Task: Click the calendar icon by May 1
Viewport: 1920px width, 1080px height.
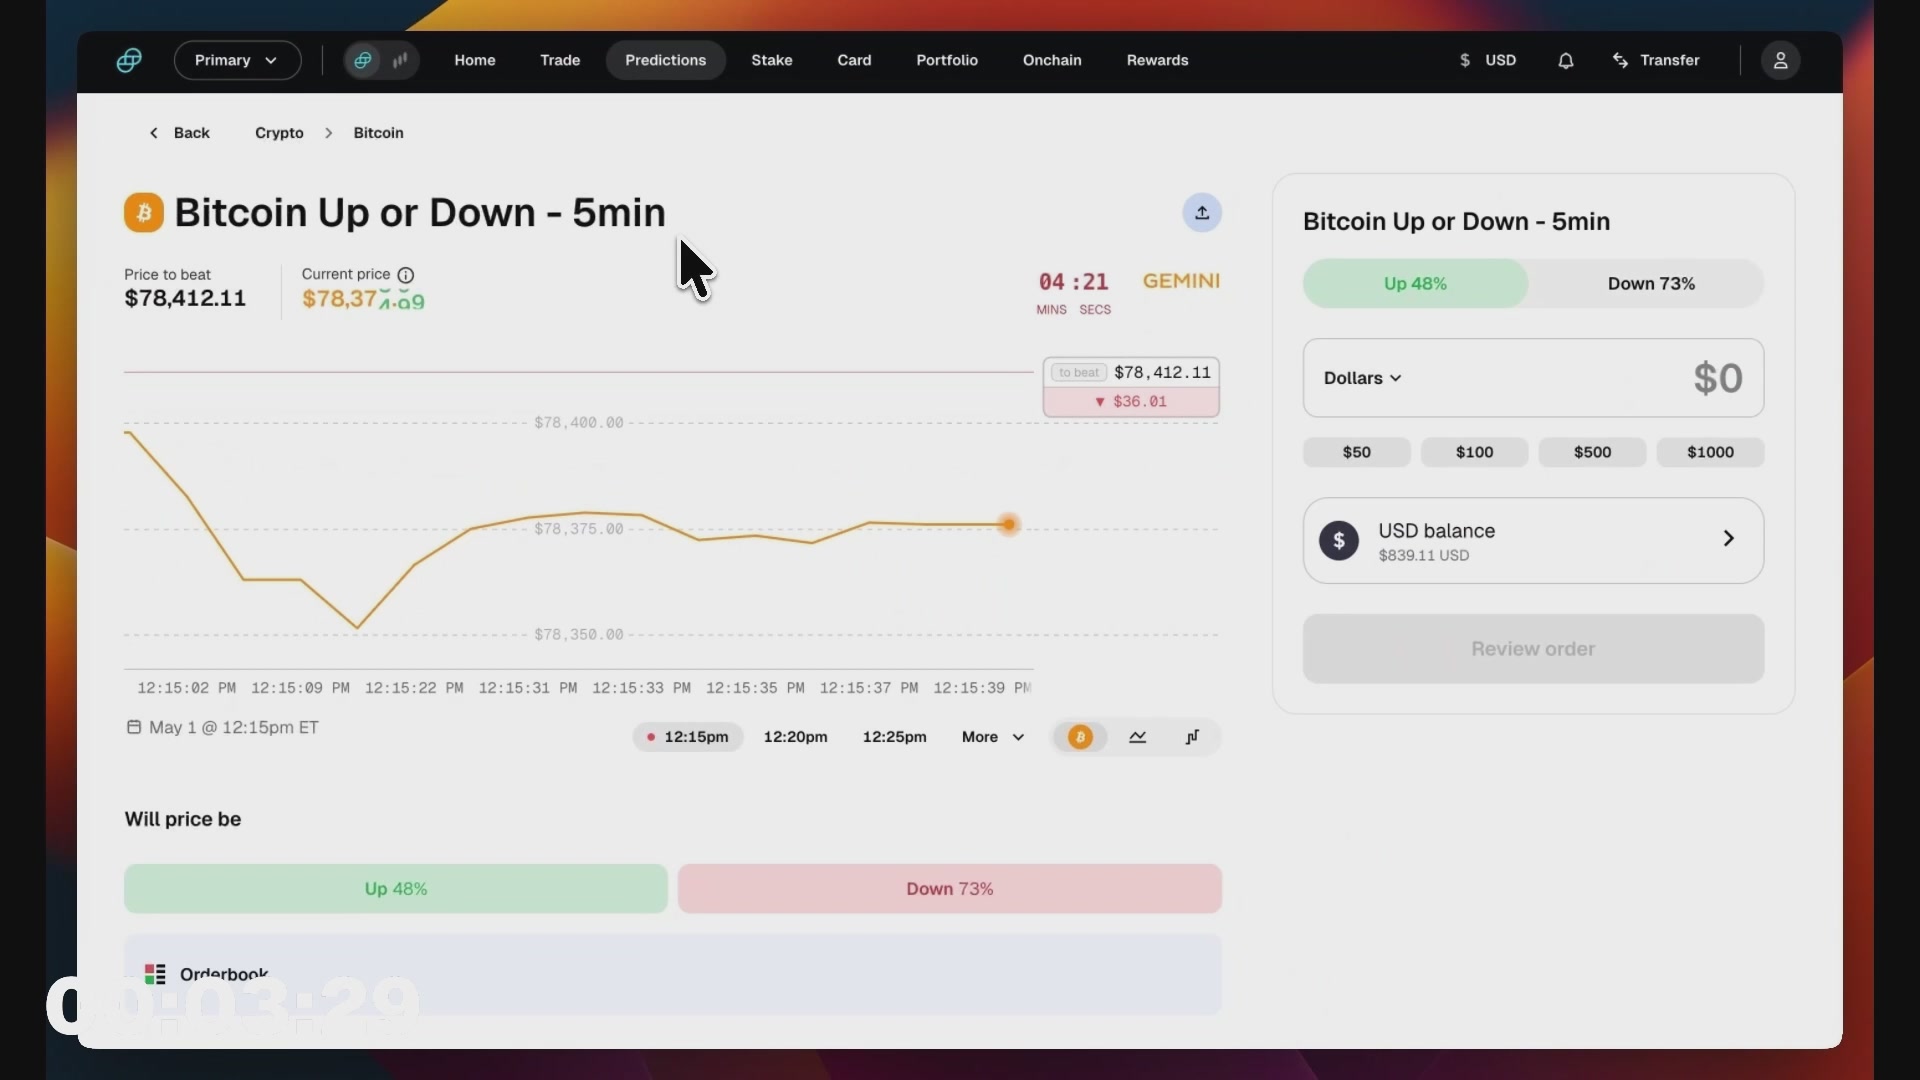Action: 133,727
